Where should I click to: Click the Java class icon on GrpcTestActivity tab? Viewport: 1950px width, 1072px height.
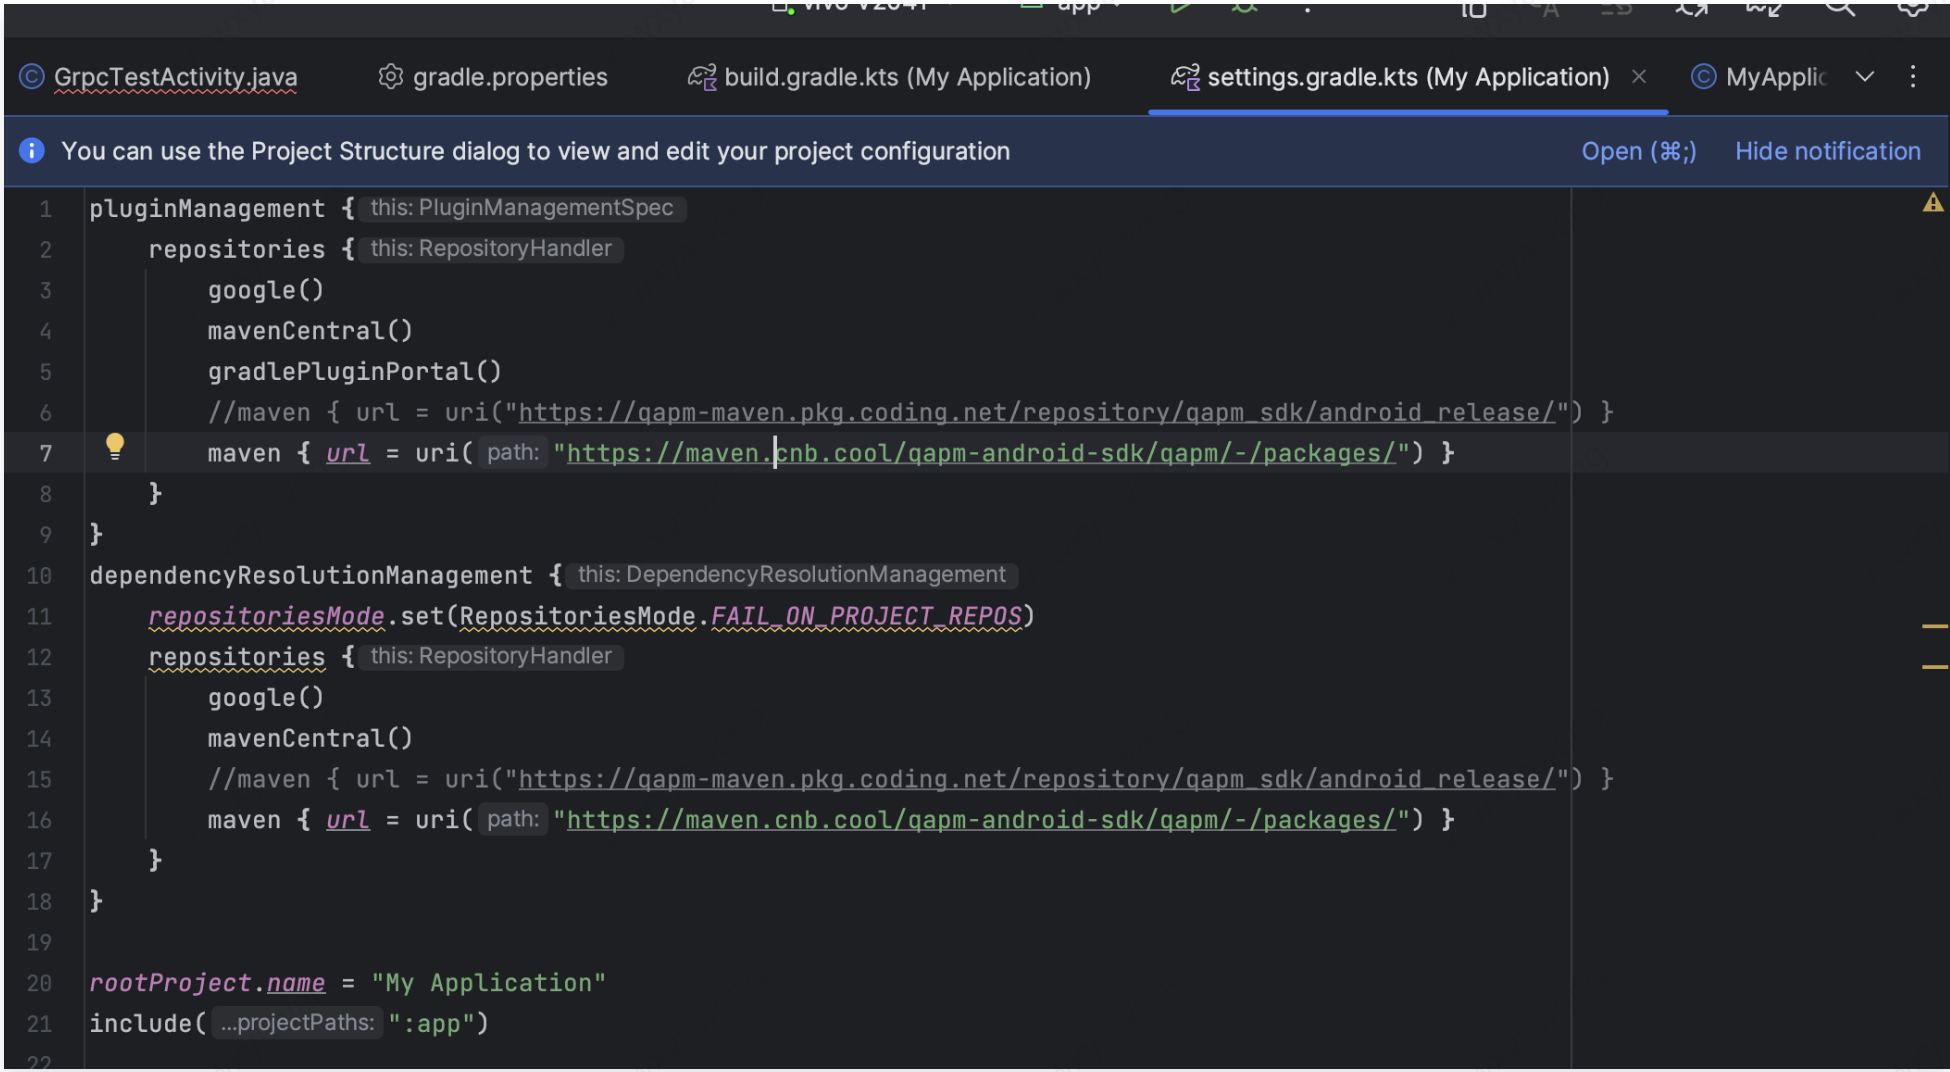coord(32,77)
